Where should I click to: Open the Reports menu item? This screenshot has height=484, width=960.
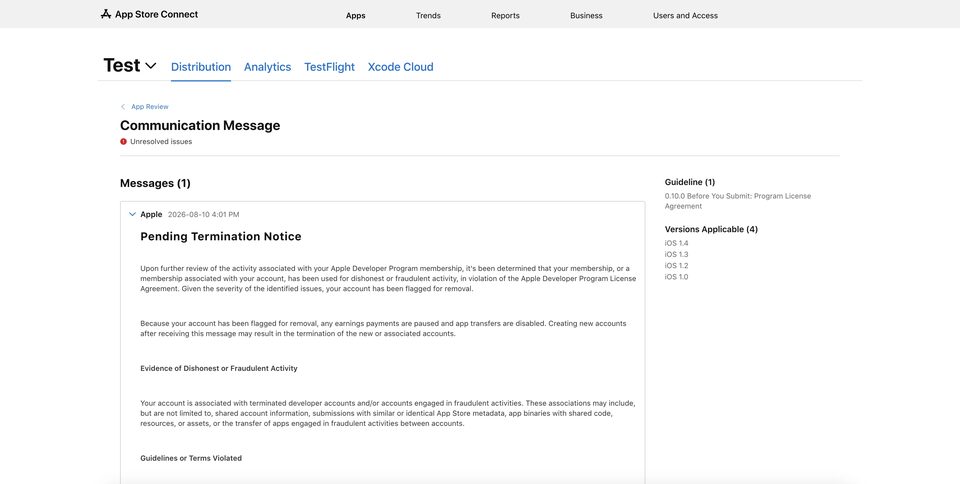(505, 15)
